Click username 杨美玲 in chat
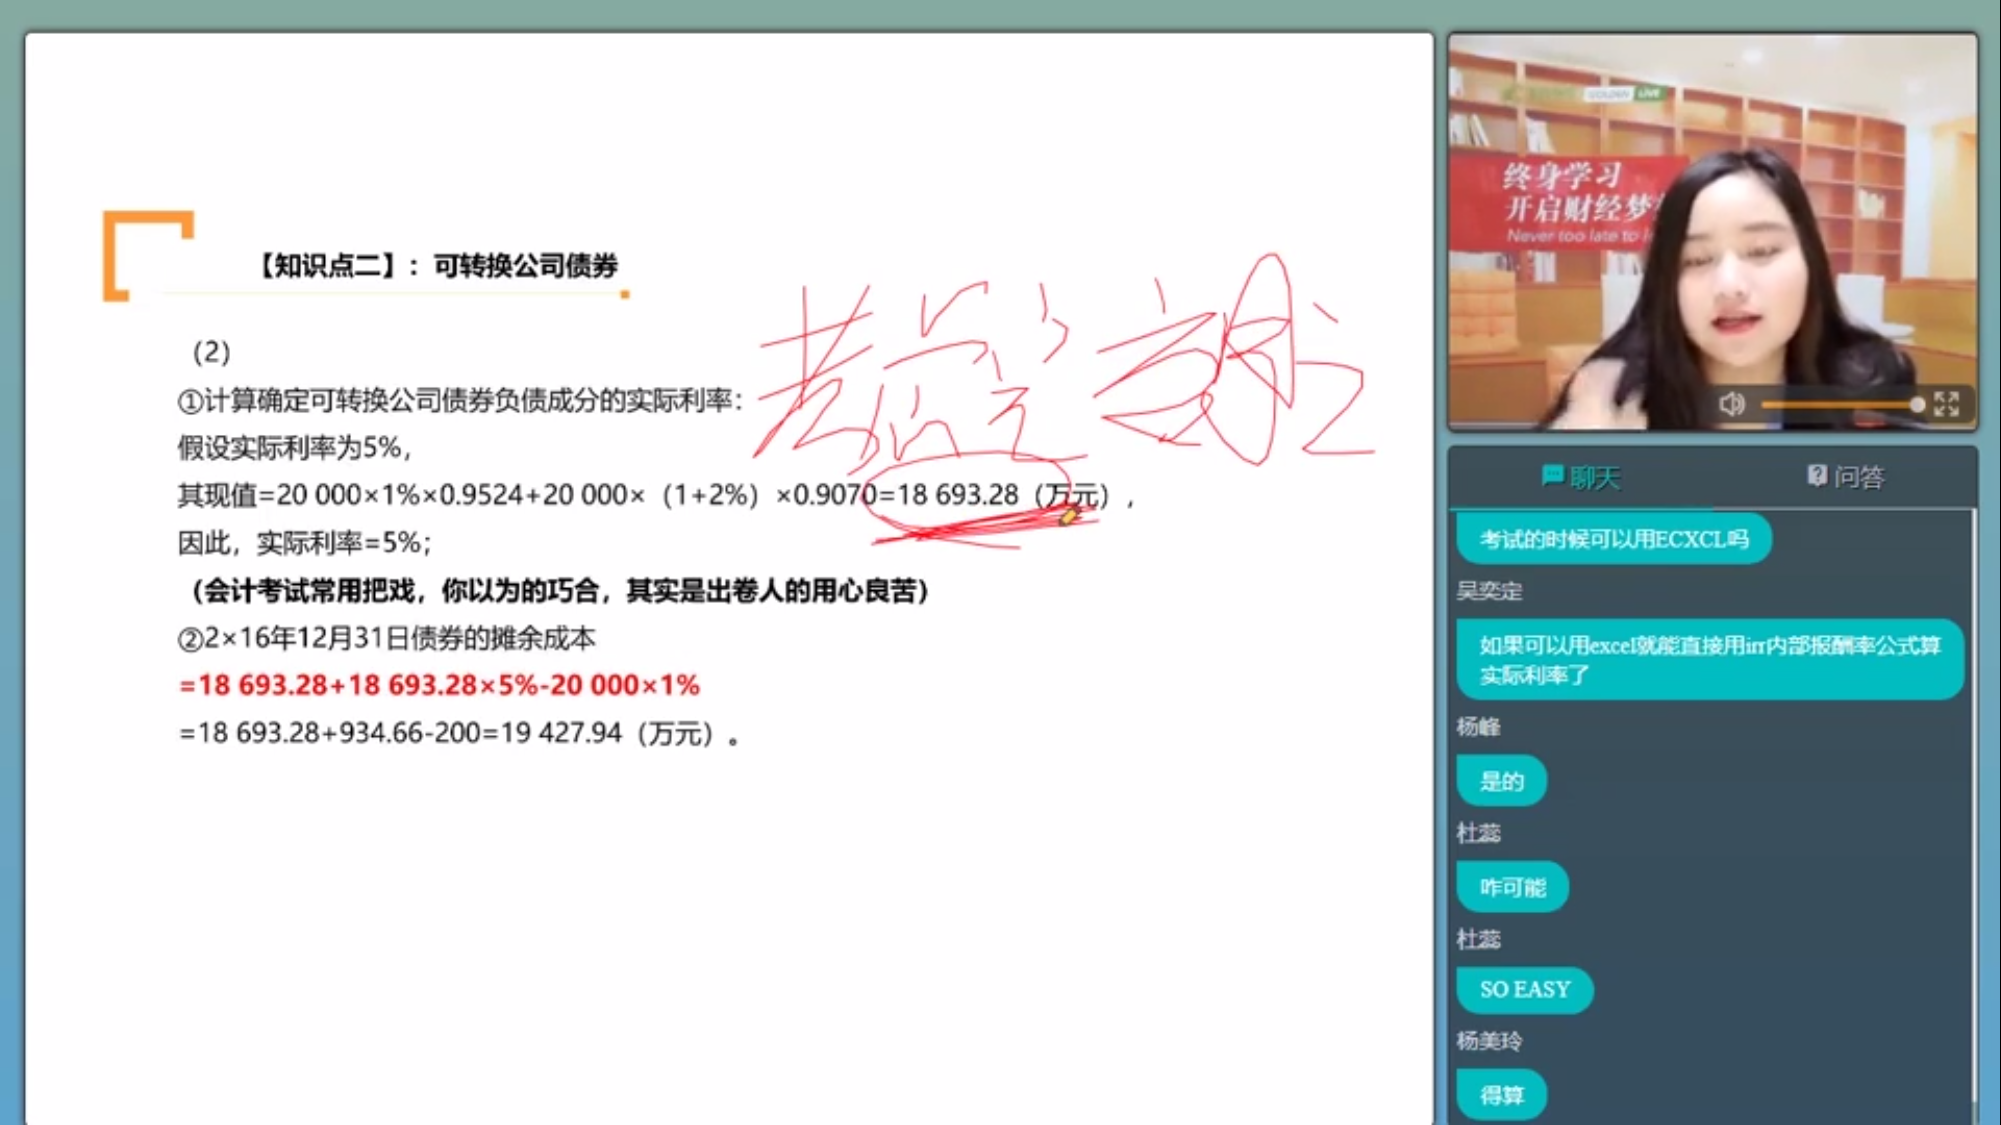The height and width of the screenshot is (1125, 2001). (x=1489, y=1042)
